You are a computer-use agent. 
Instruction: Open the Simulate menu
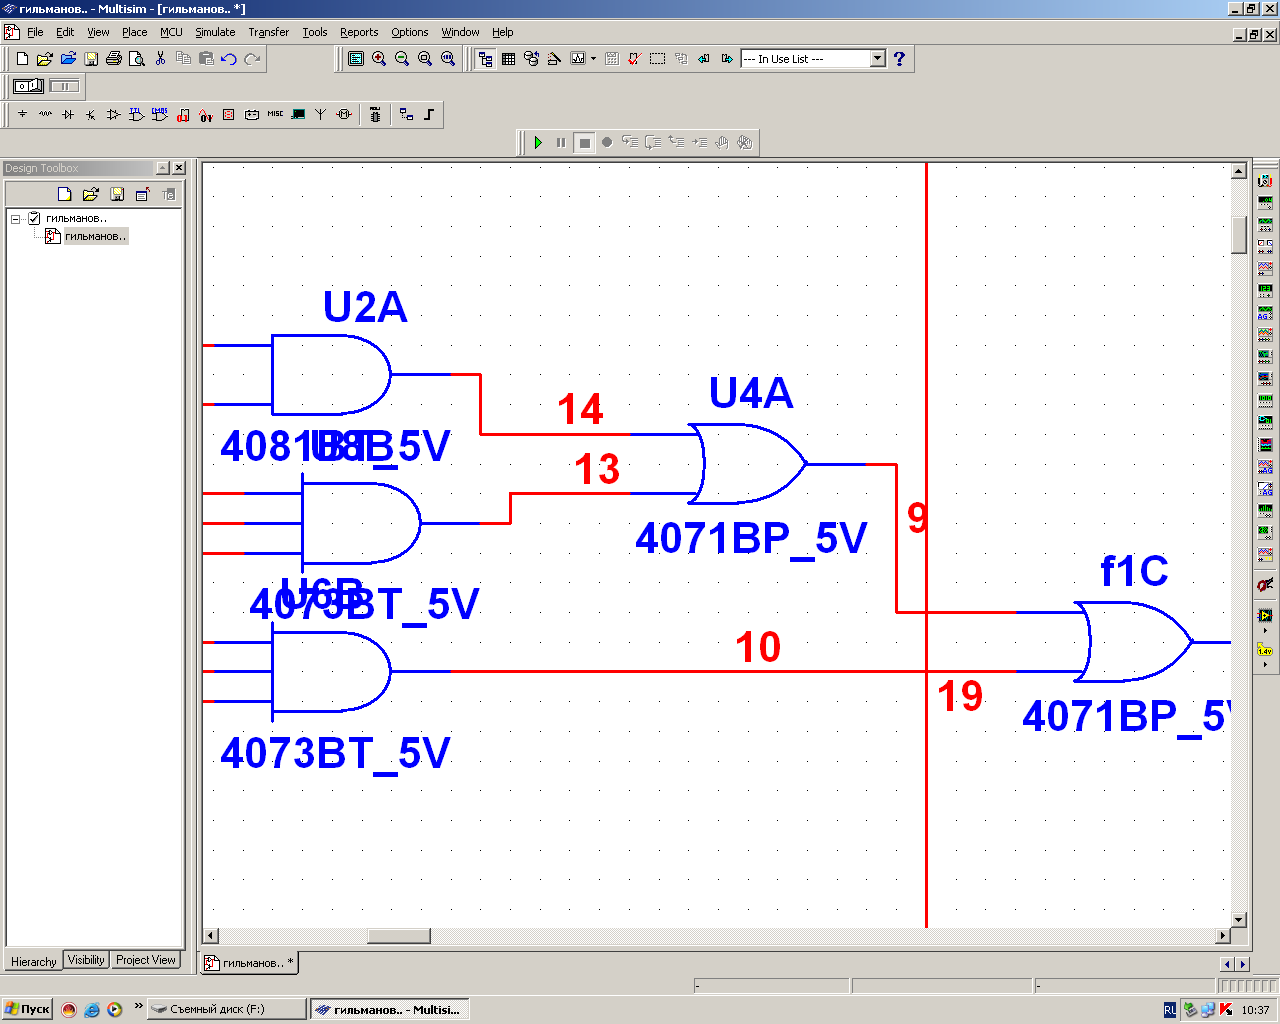pyautogui.click(x=215, y=32)
